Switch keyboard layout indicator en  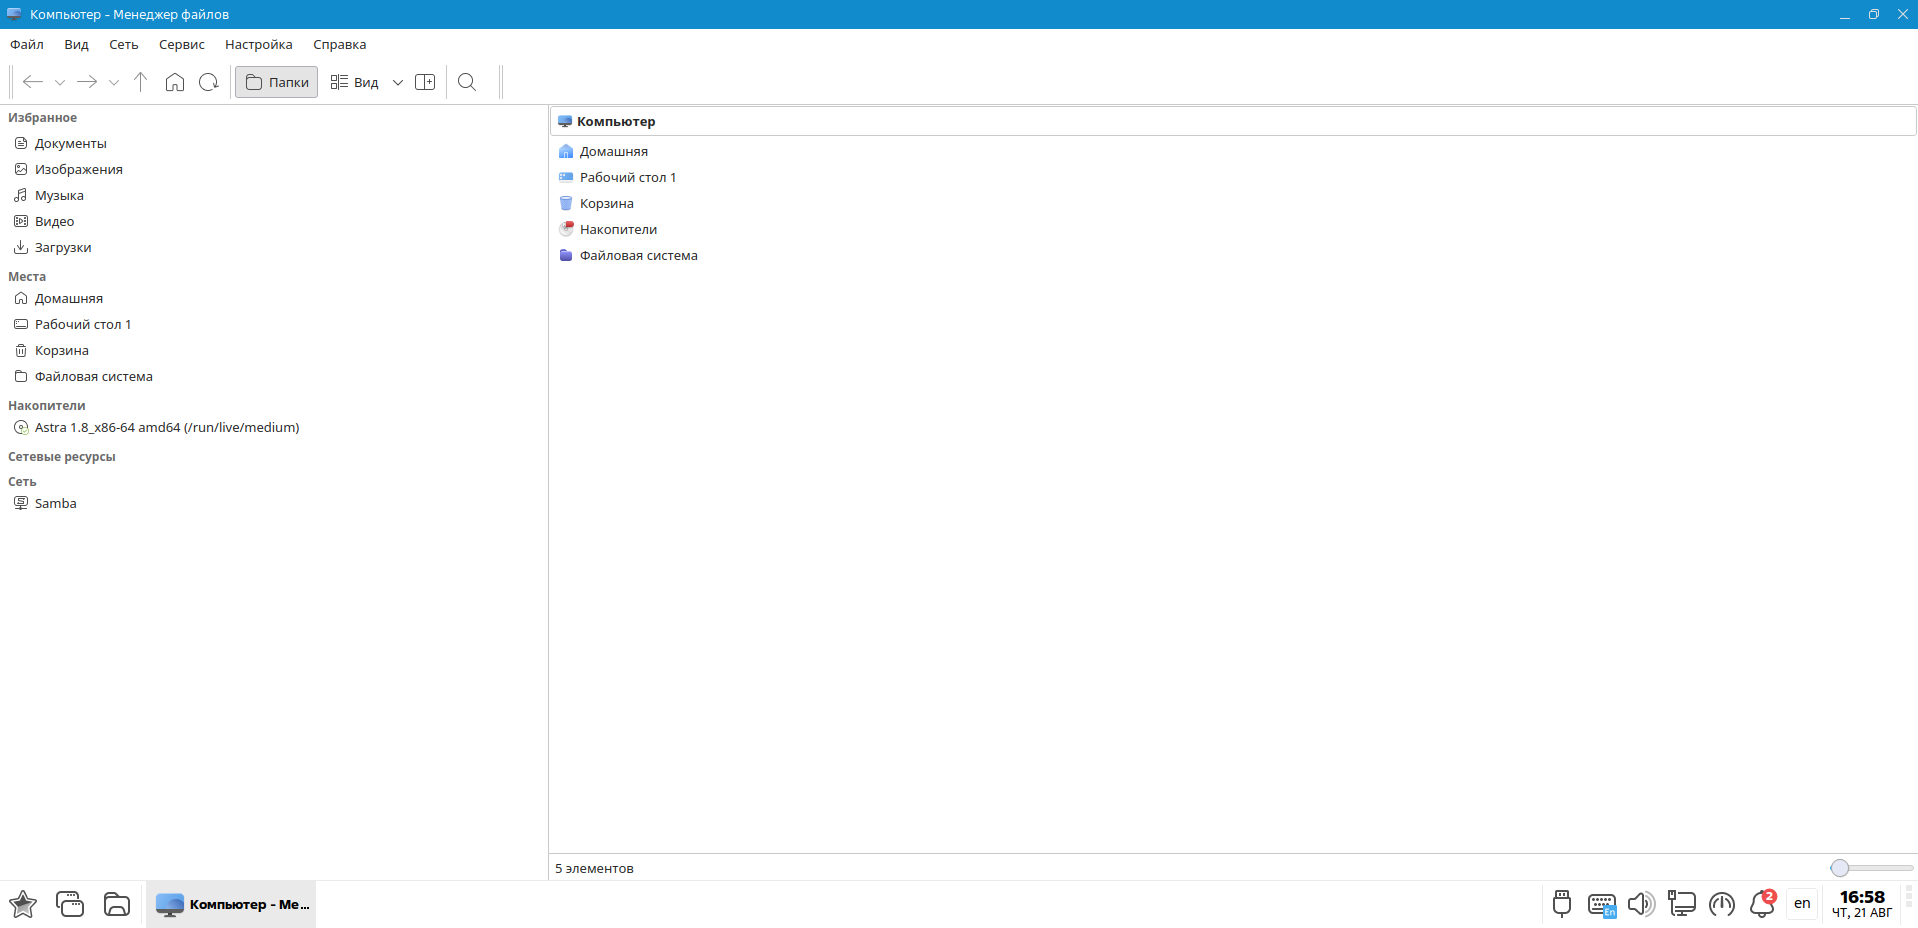(x=1802, y=903)
